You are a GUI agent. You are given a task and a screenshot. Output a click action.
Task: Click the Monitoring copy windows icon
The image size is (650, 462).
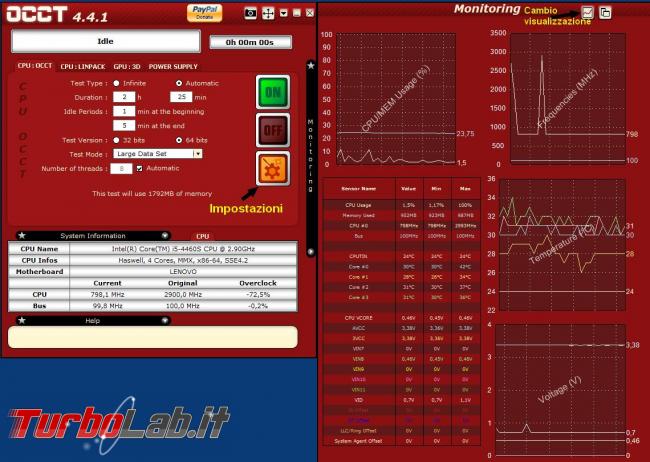(x=605, y=12)
